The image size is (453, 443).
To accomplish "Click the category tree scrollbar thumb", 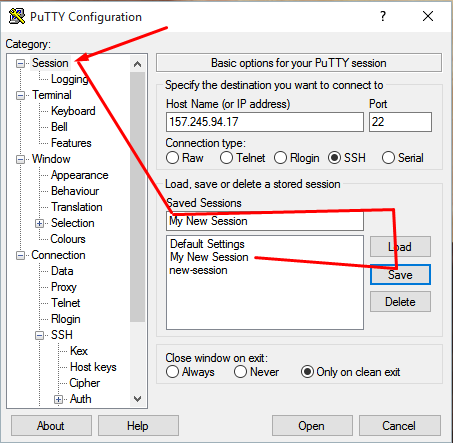I will click(x=137, y=197).
